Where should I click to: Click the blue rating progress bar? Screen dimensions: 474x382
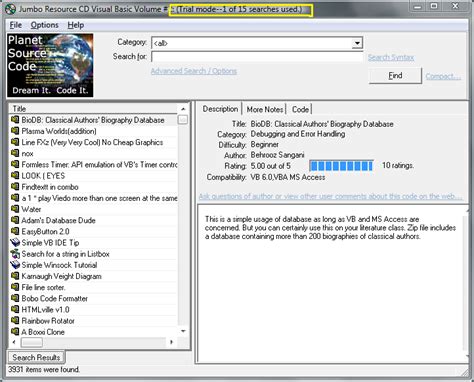point(341,165)
